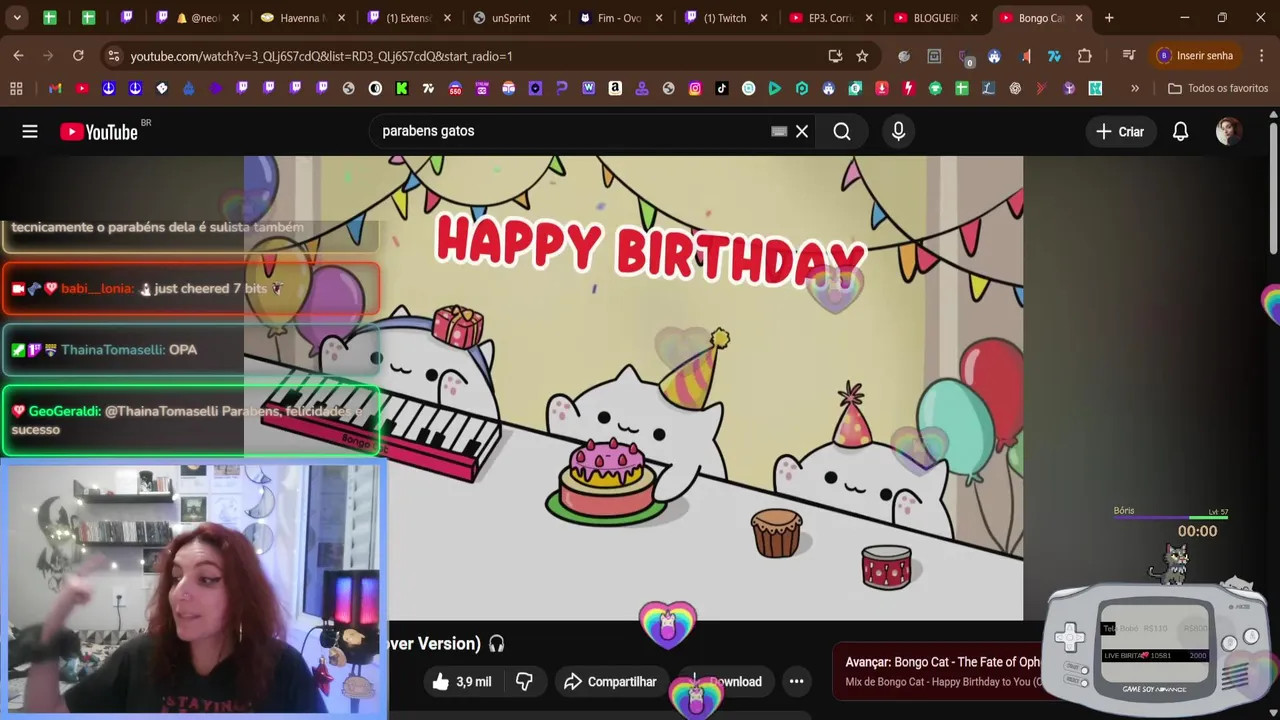This screenshot has height=720, width=1280.
Task: Open Chrome three-dot menu
Action: tap(1261, 56)
